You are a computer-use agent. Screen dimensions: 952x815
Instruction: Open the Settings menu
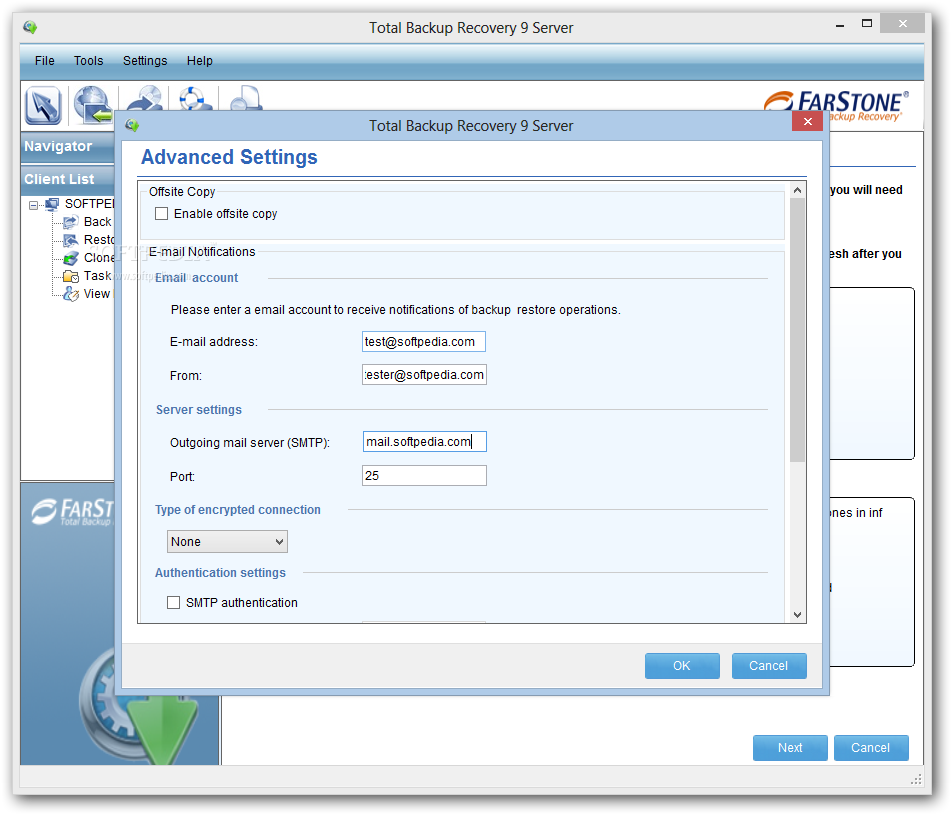coord(145,61)
